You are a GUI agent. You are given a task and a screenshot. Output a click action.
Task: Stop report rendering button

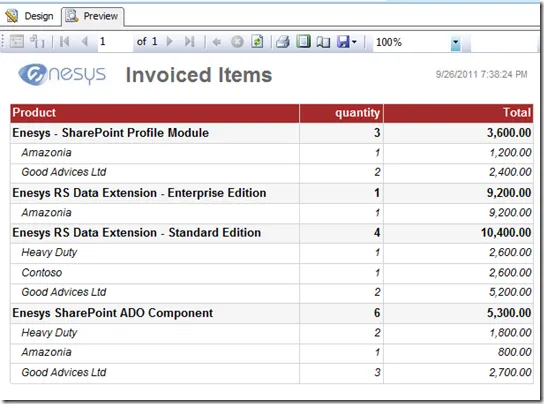tap(237, 42)
